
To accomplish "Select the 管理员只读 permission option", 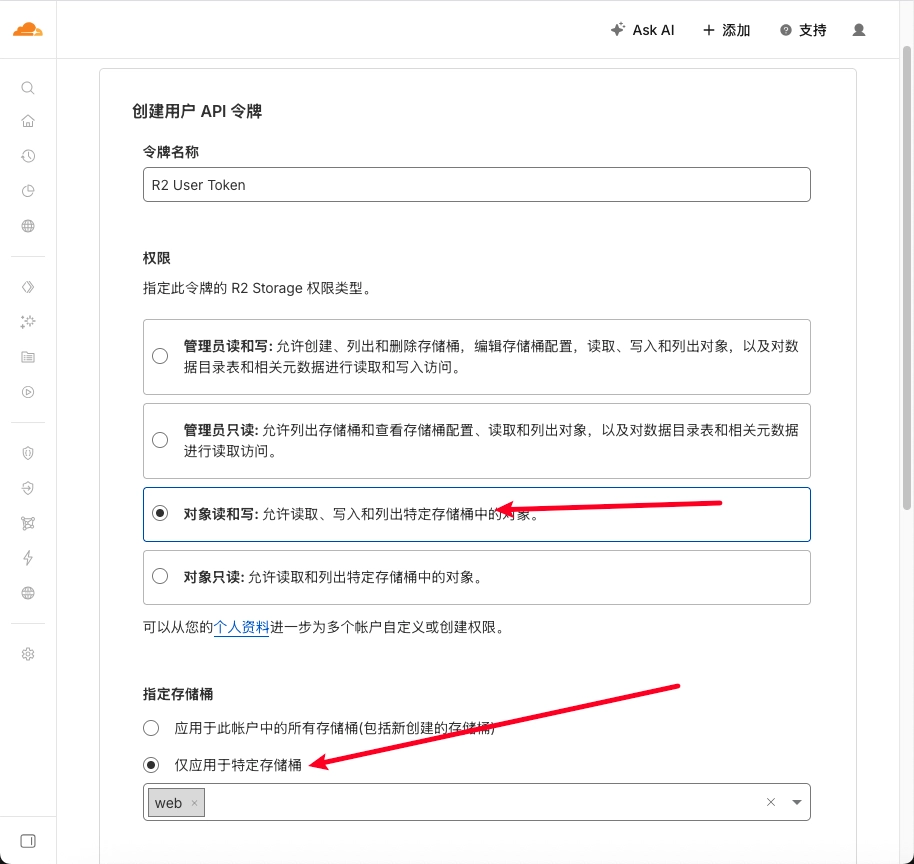I will (x=160, y=440).
